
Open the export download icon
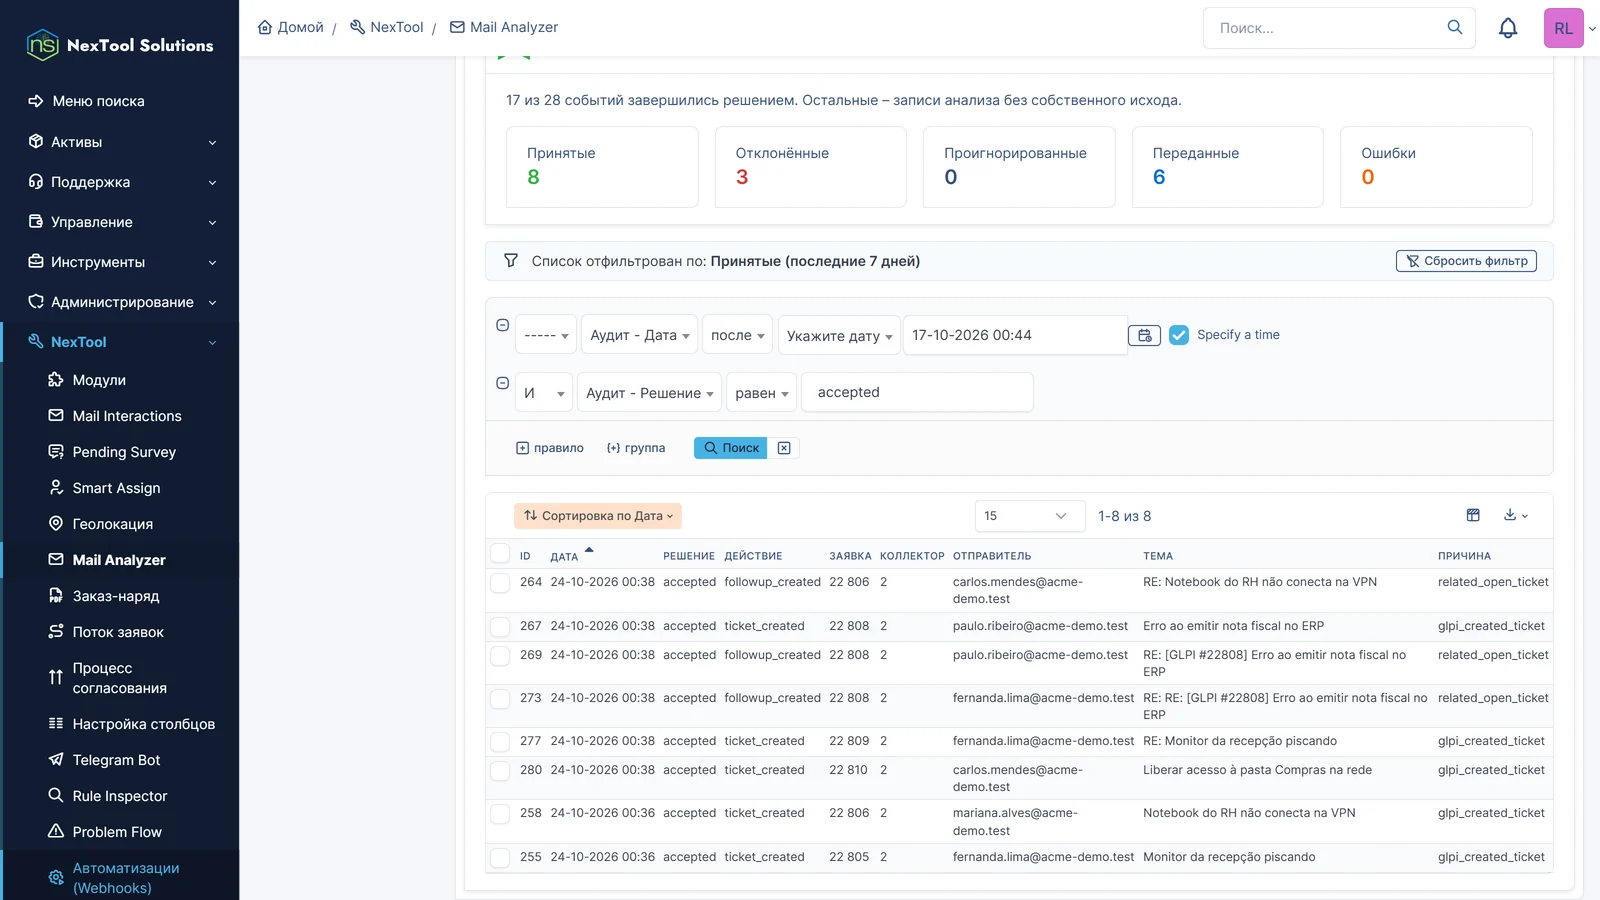pos(1516,515)
